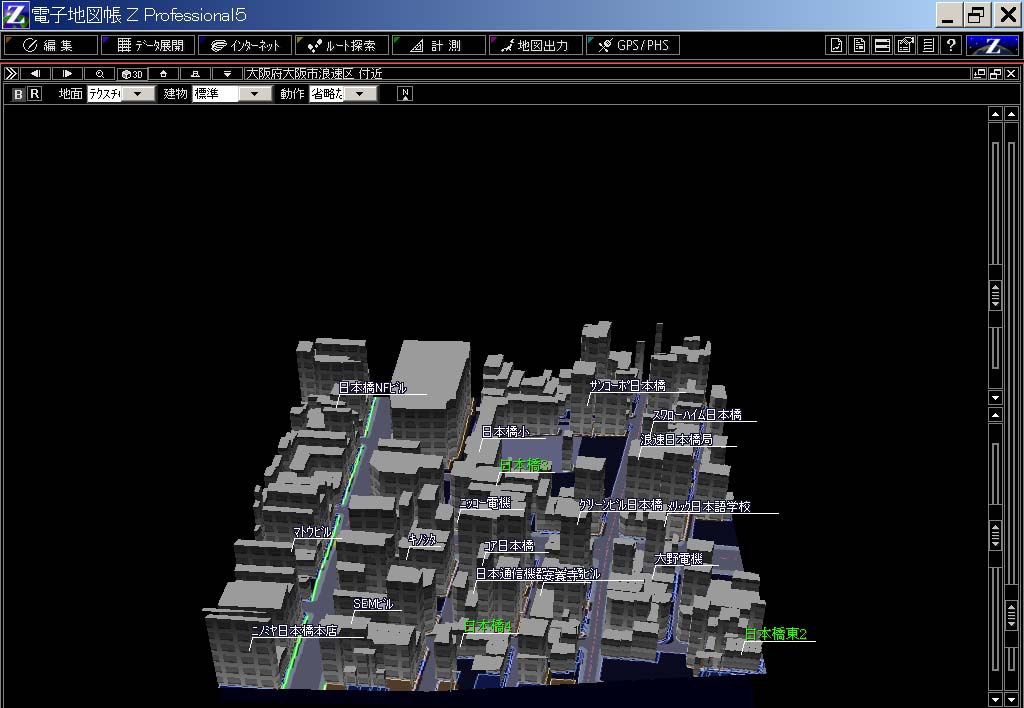Click the Z application icon in title bar
Viewport: 1024px width, 708px height.
[15, 15]
